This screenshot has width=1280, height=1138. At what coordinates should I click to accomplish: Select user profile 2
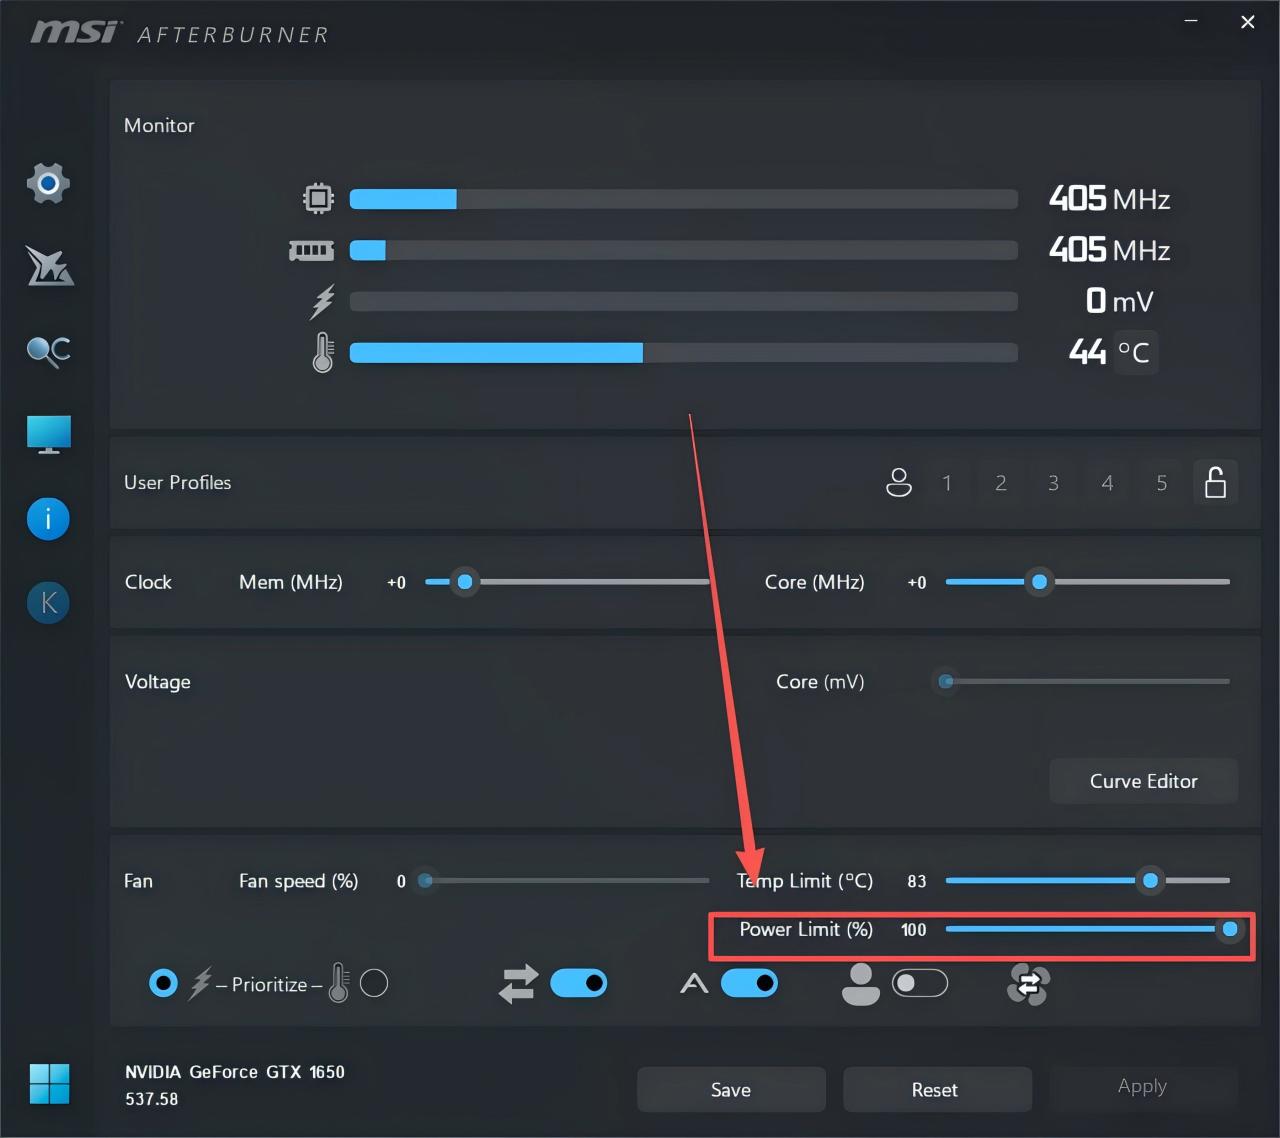[x=1000, y=483]
